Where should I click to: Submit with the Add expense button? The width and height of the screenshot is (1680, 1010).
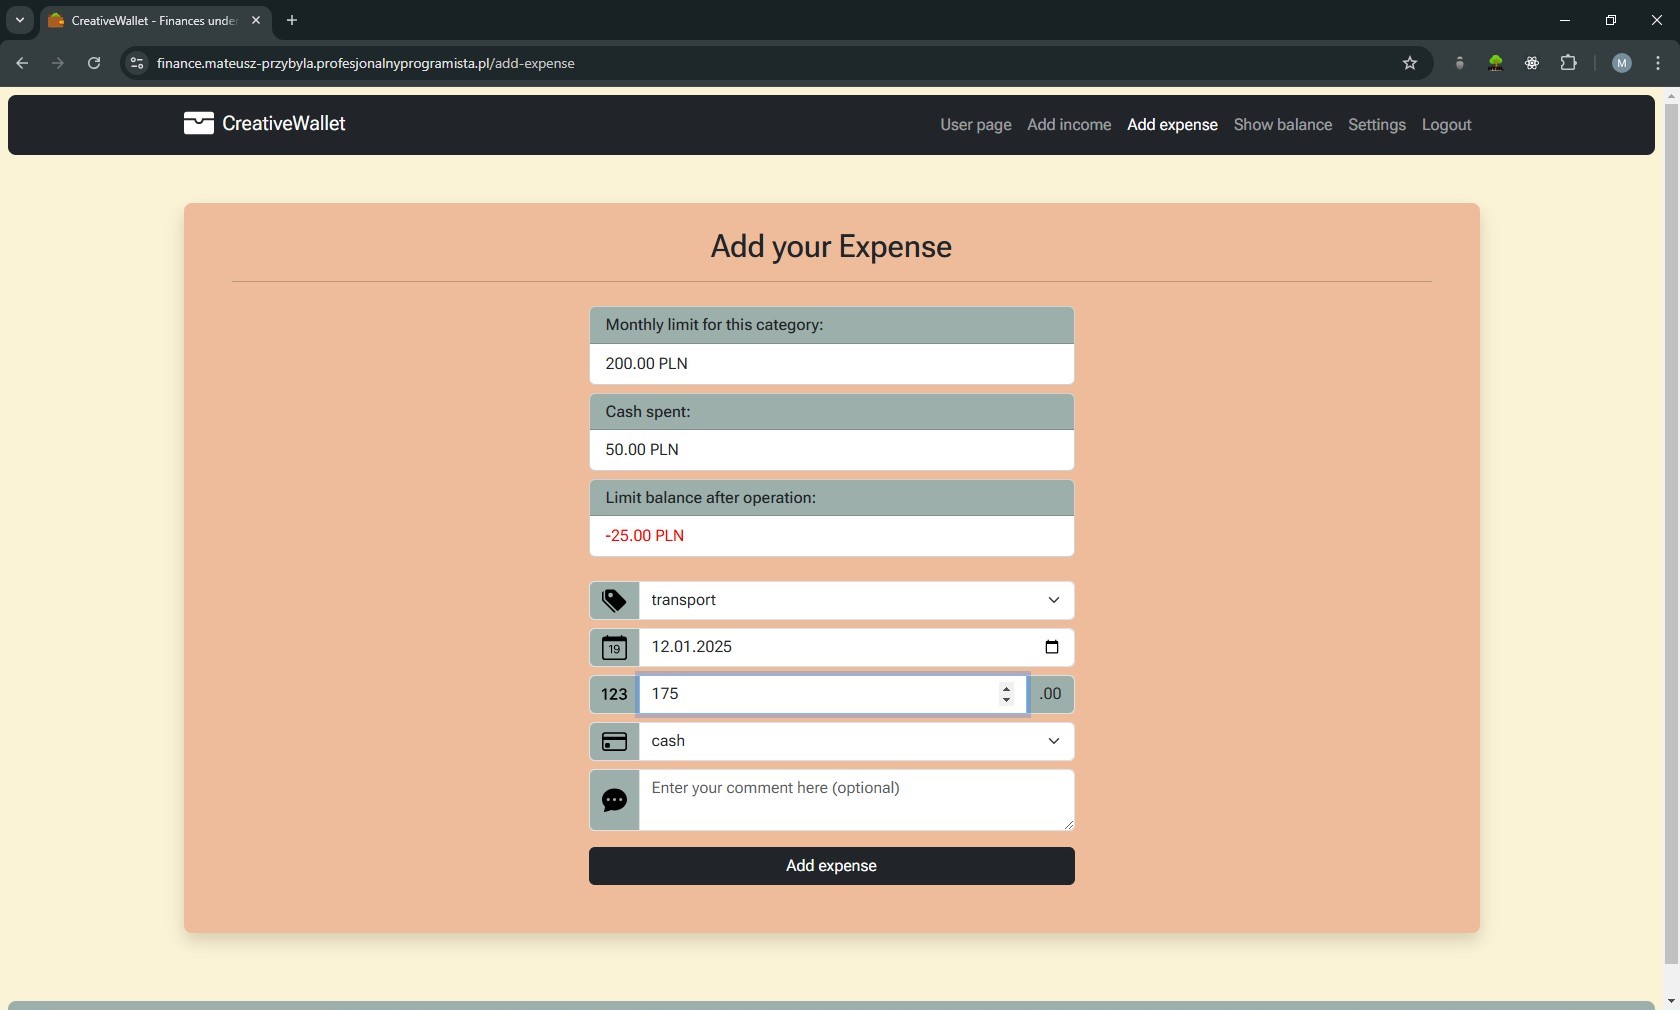tap(831, 866)
